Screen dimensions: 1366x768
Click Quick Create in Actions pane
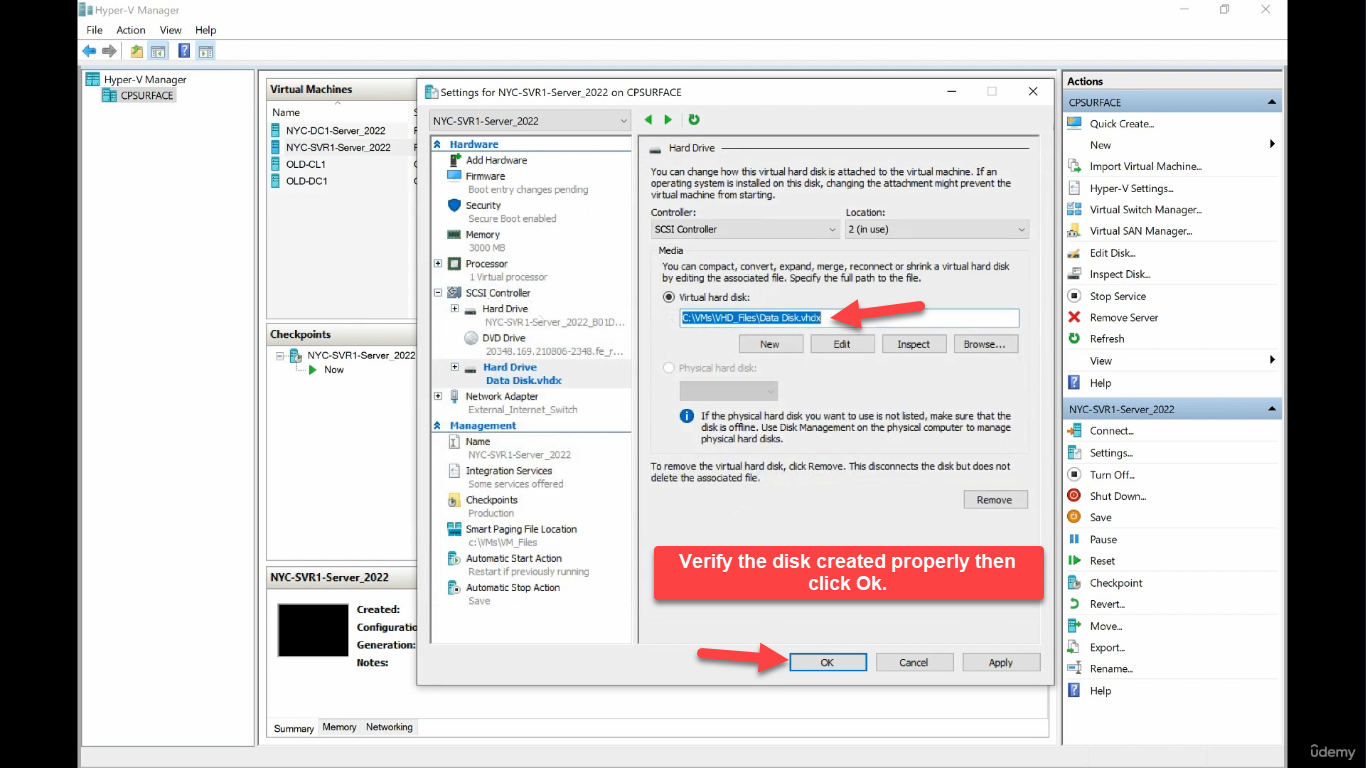(1121, 124)
